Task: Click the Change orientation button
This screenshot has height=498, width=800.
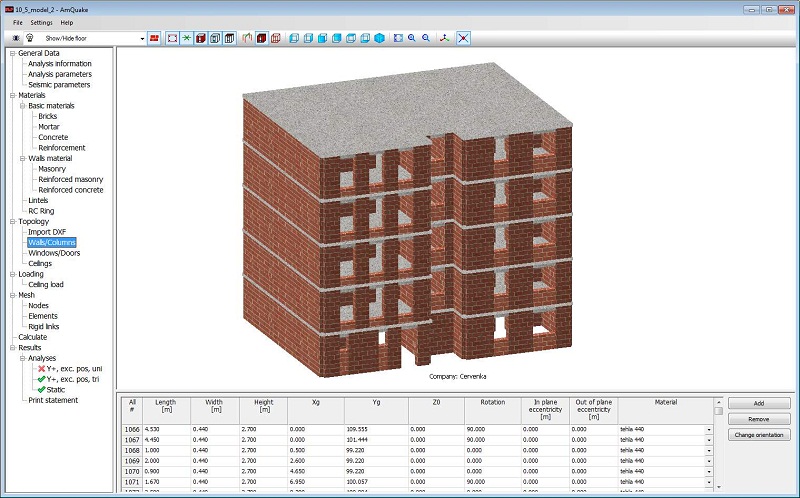Action: [x=761, y=435]
